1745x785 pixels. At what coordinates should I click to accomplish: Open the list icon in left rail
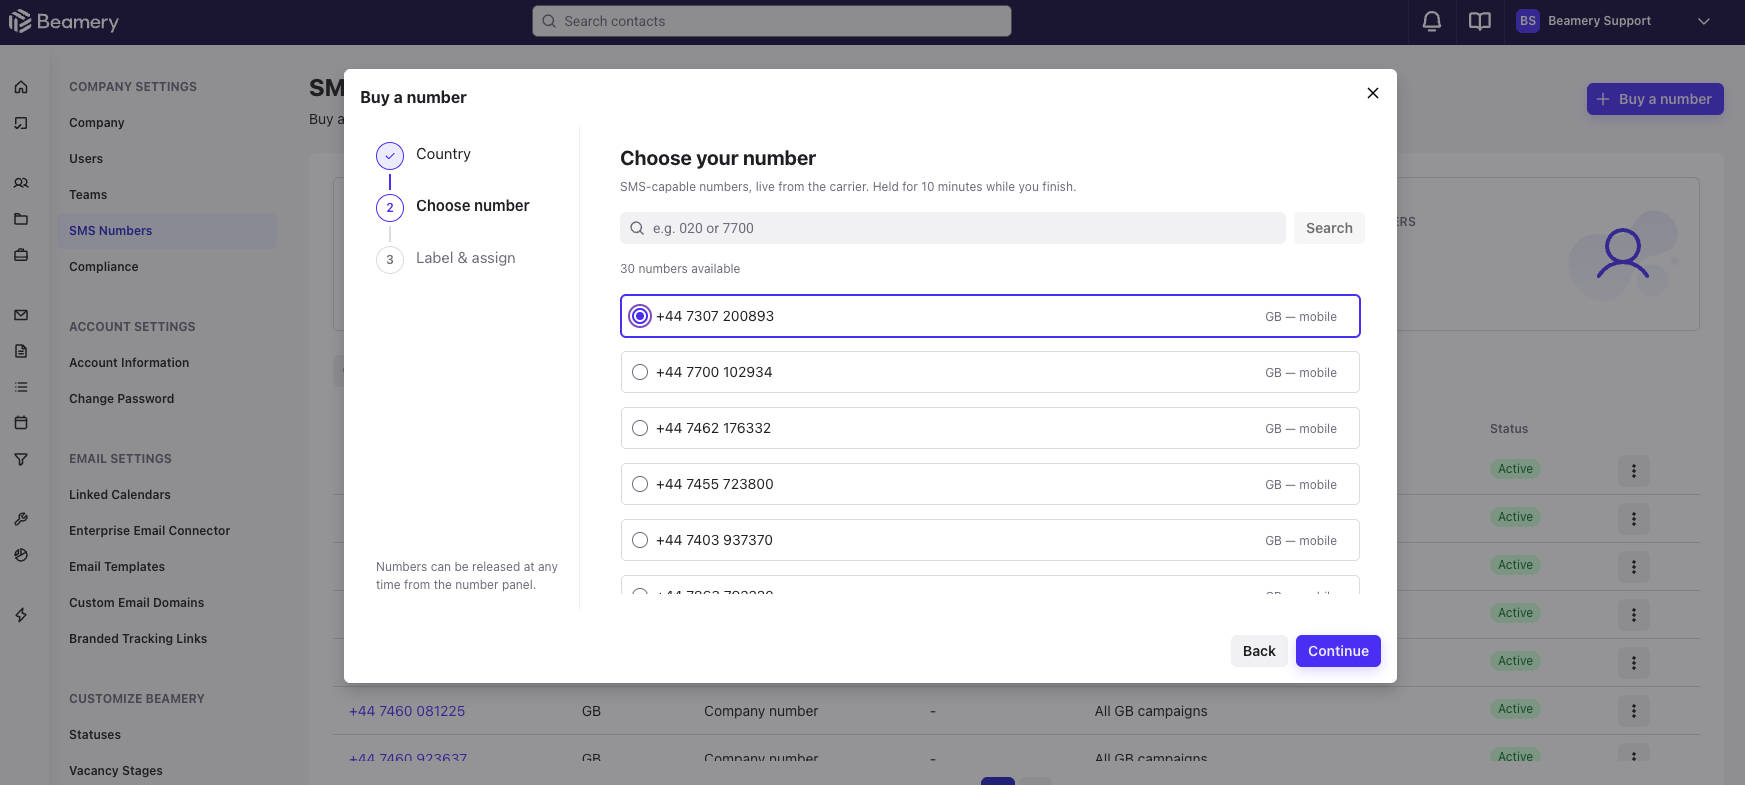[21, 387]
